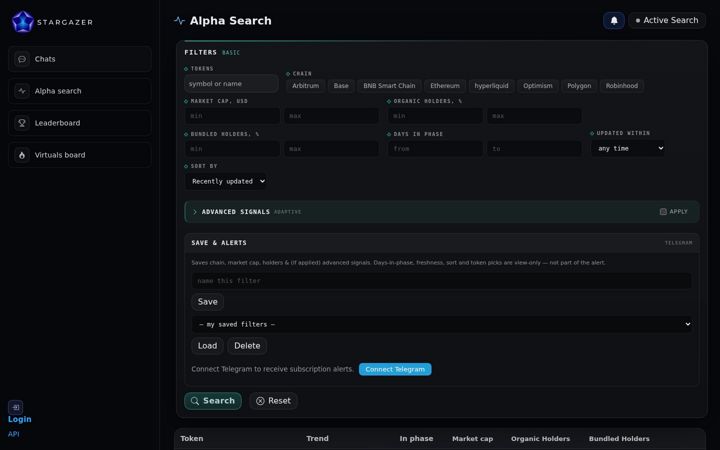The width and height of the screenshot is (720, 450).
Task: Toggle the Base chain filter
Action: click(x=341, y=86)
